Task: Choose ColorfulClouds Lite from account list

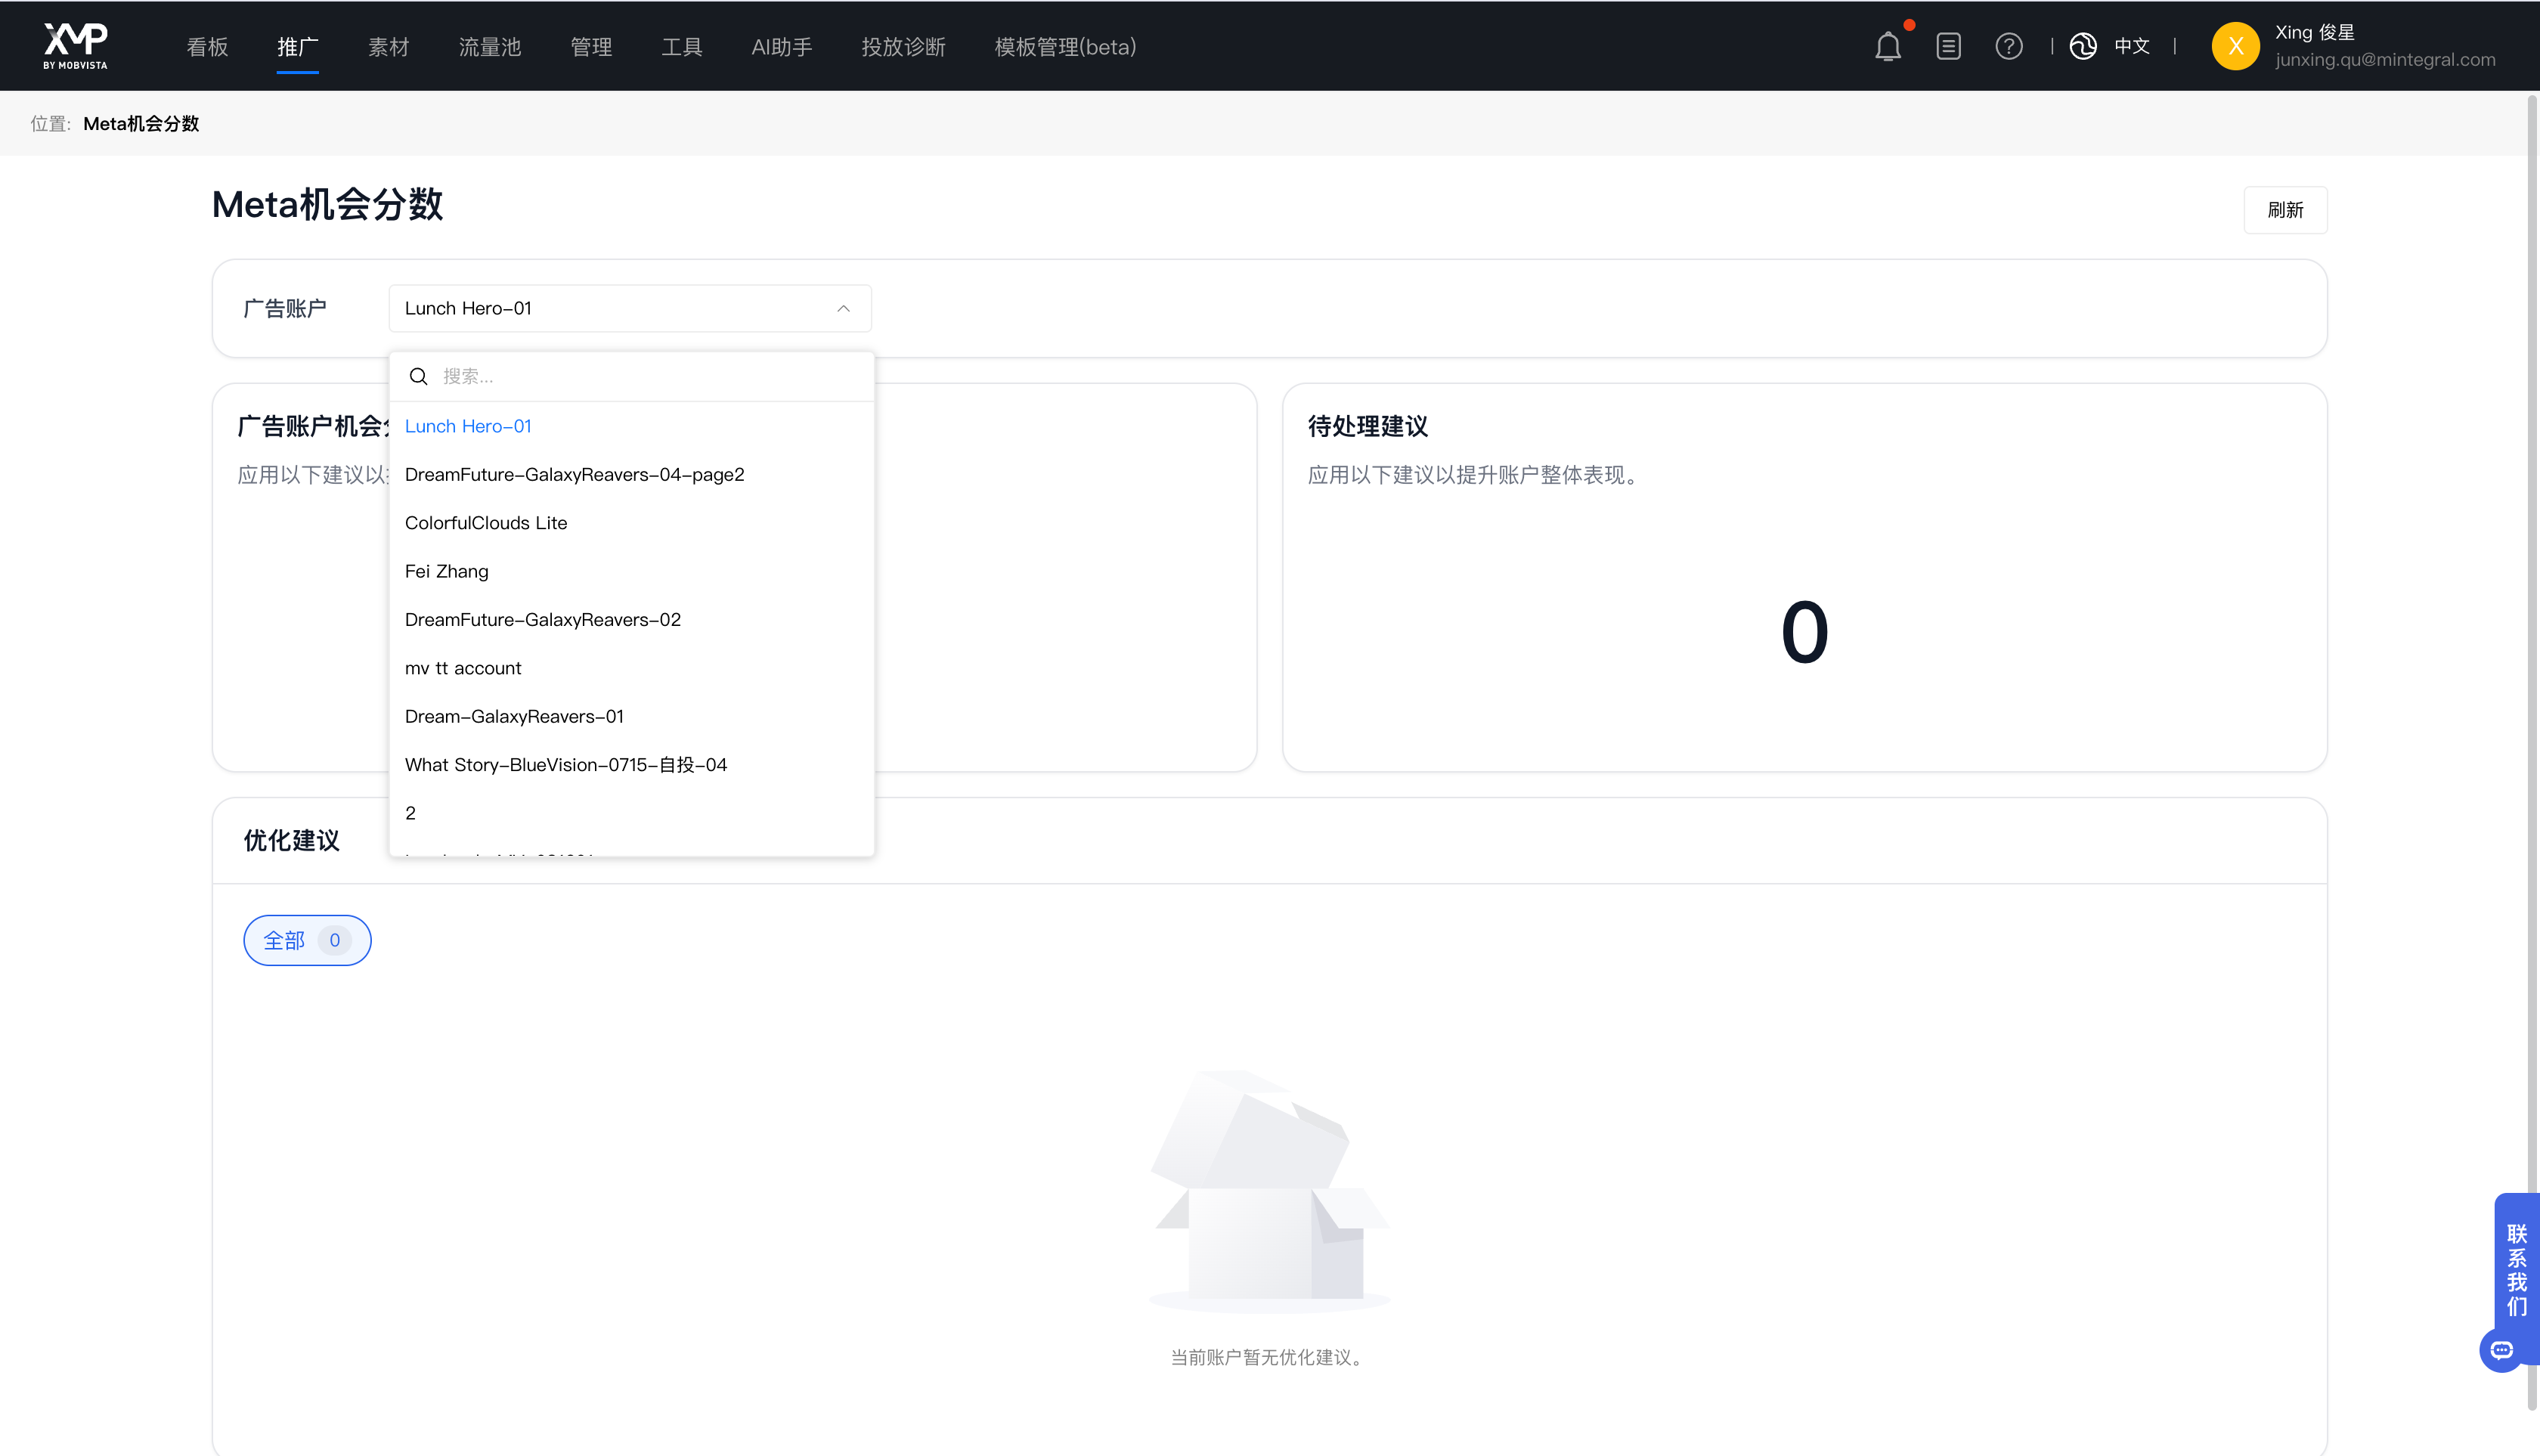Action: [485, 523]
